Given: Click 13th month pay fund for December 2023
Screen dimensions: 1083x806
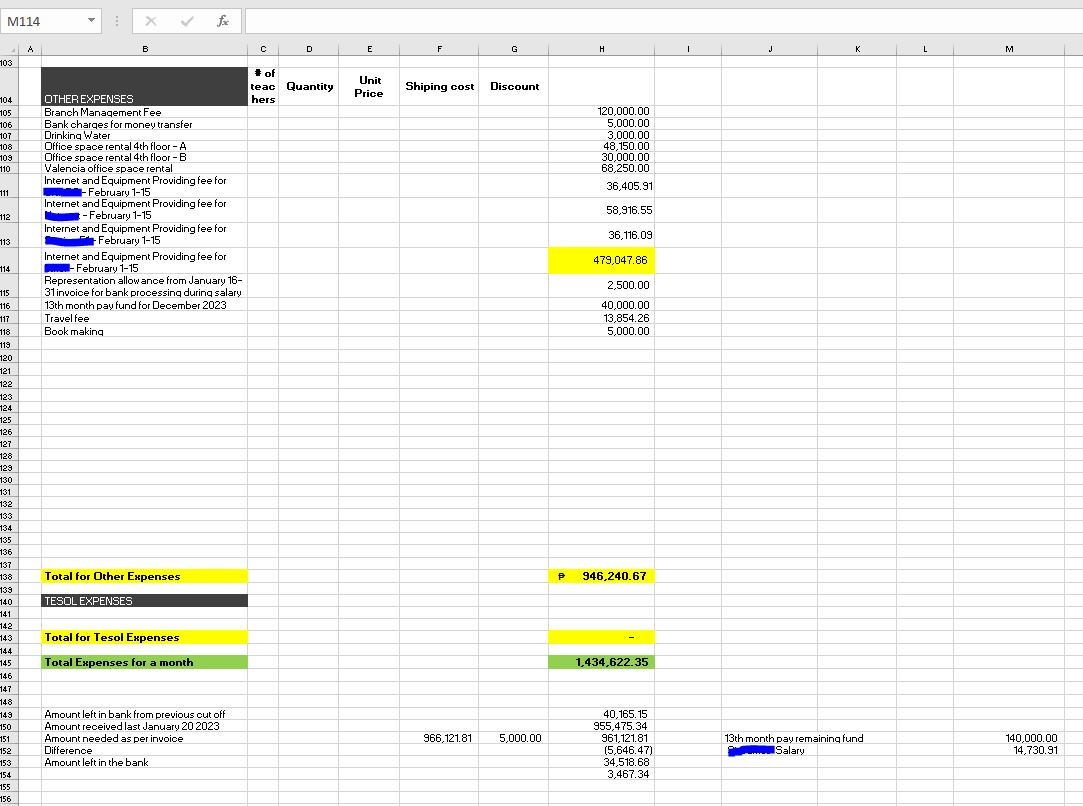Looking at the screenshot, I should (144, 305).
